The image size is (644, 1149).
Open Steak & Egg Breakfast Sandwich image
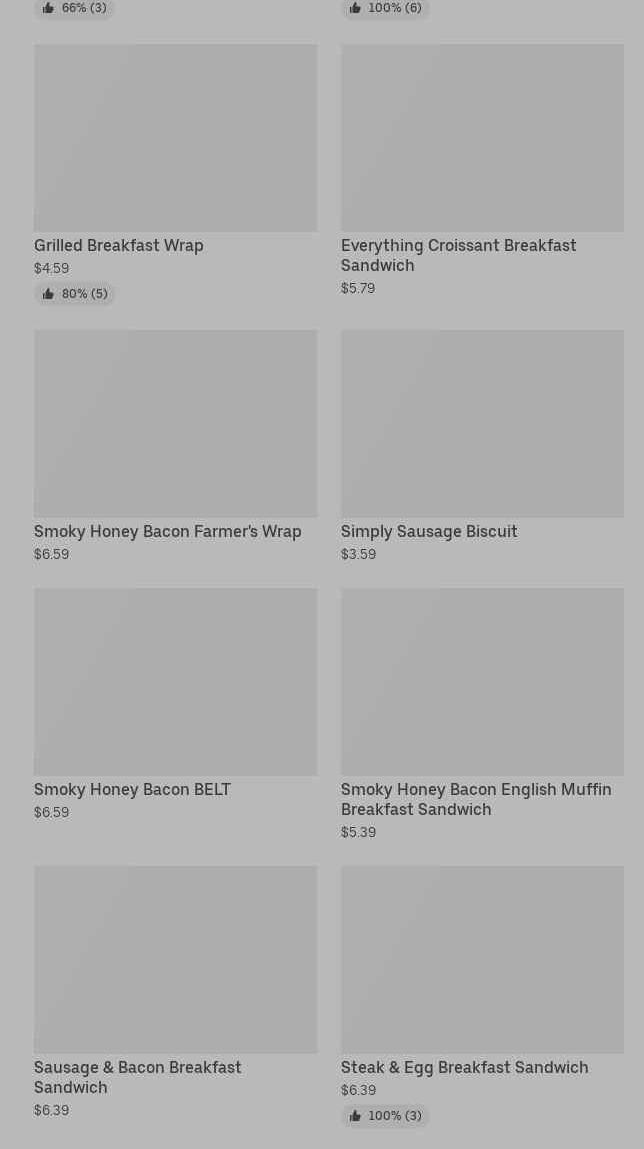pos(482,960)
